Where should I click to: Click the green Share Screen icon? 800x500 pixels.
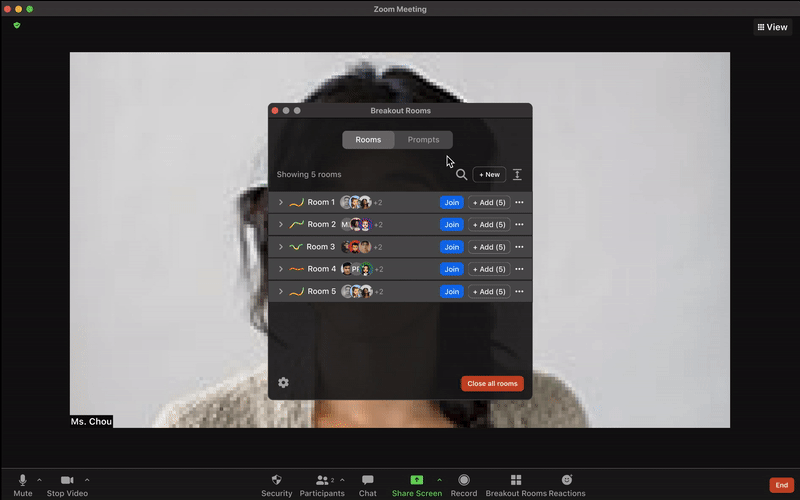[417, 480]
